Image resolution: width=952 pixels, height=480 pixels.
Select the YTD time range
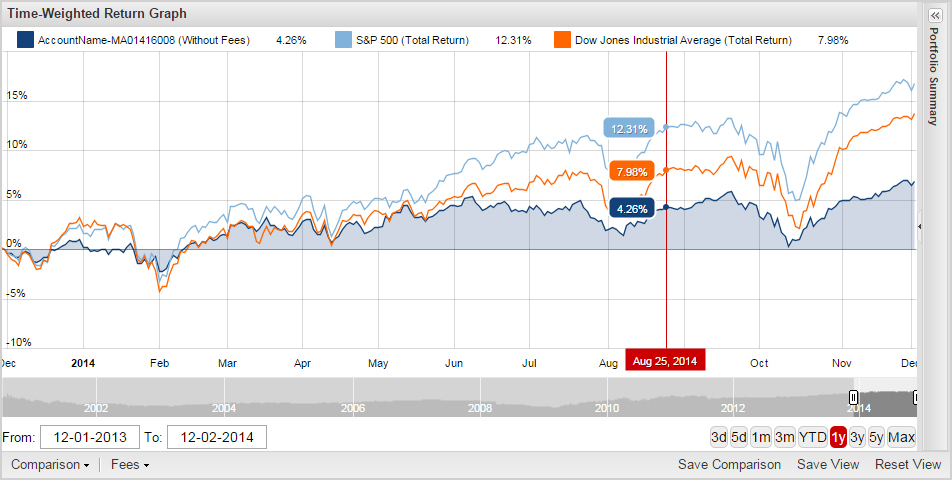(x=813, y=437)
